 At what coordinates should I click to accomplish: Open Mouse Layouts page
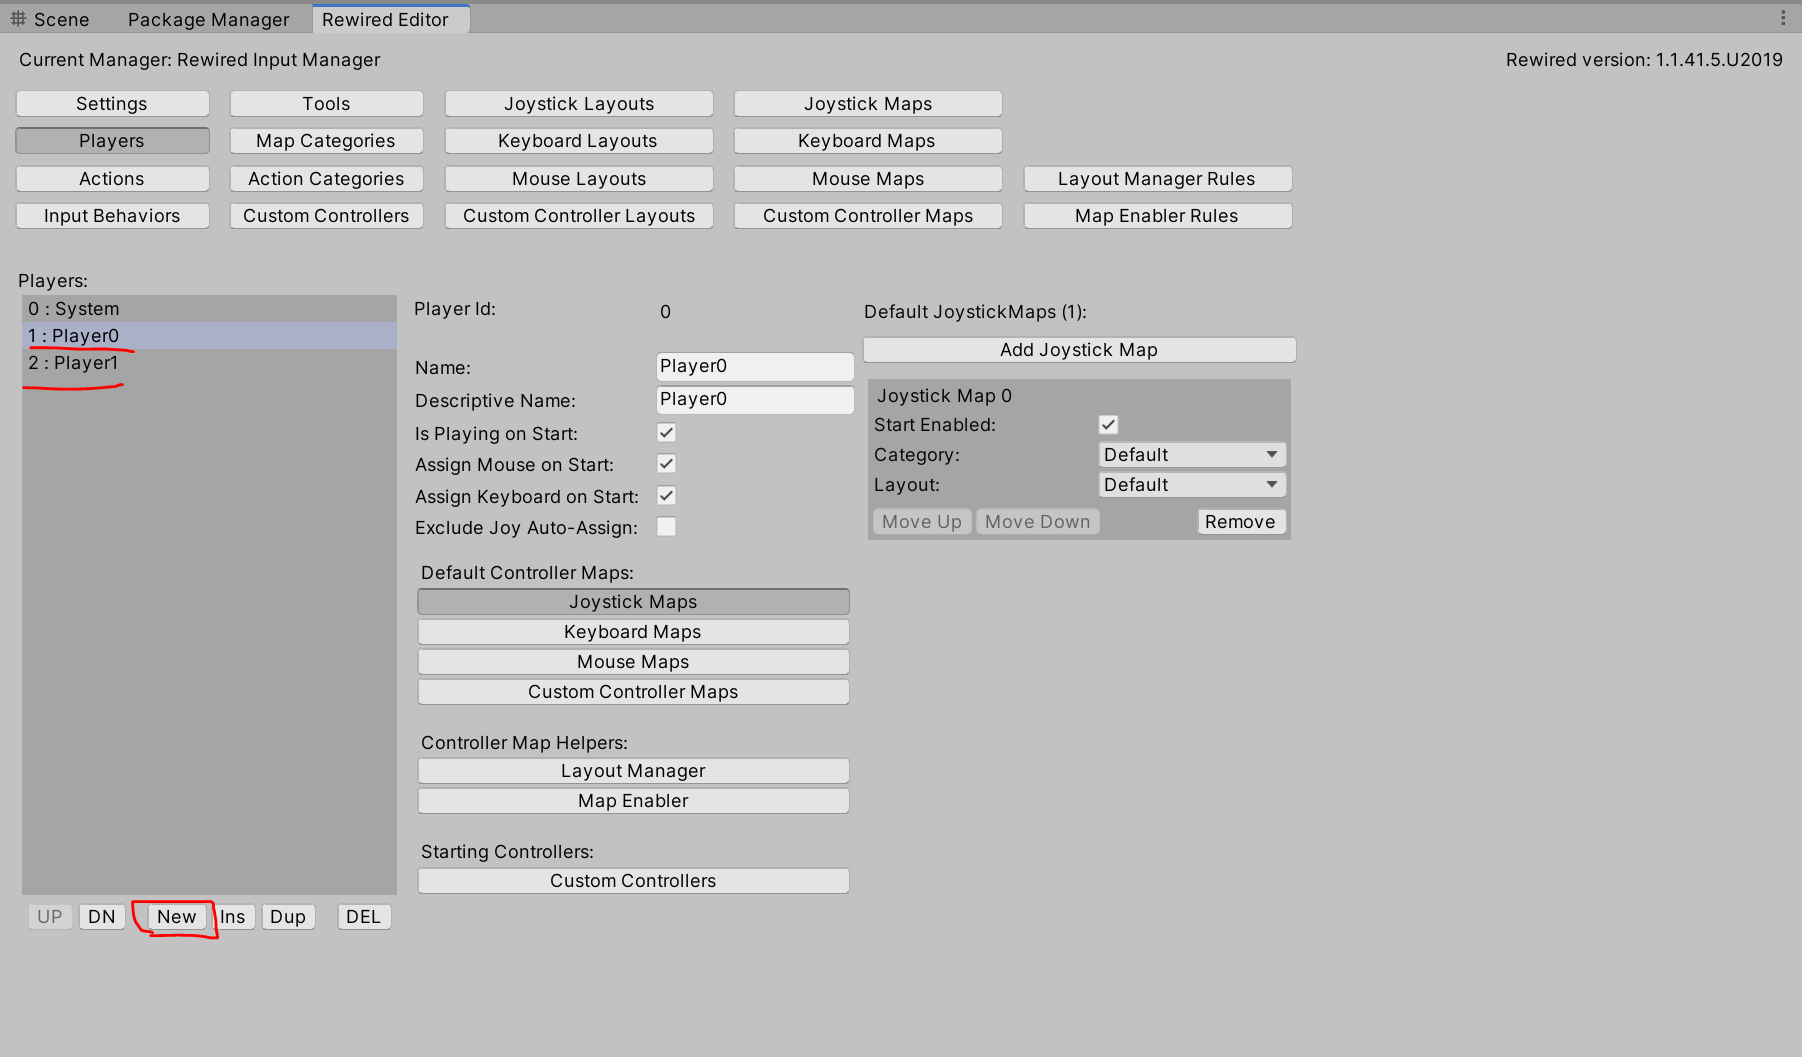click(x=579, y=179)
